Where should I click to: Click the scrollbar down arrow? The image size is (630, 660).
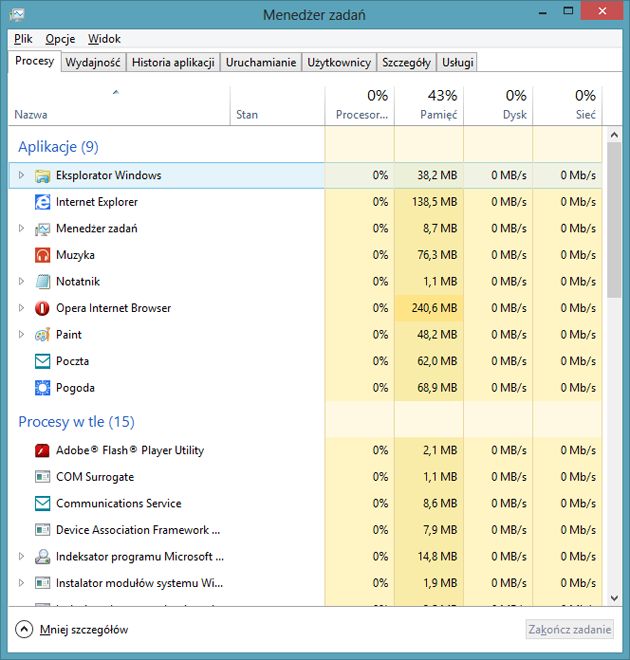coord(614,598)
